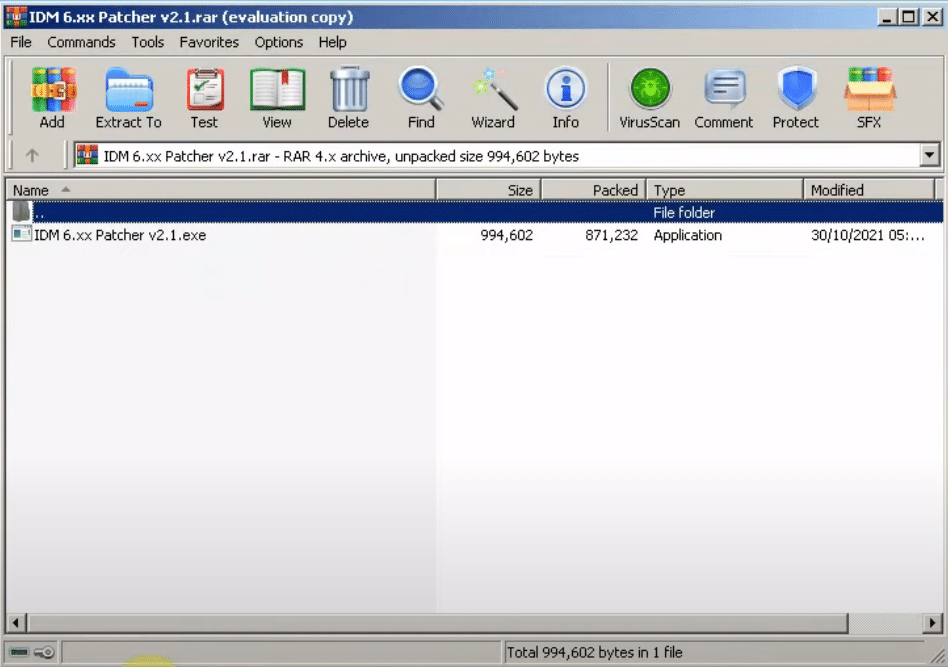Image resolution: width=948 pixels, height=667 pixels.
Task: Sort files by Modified column
Action: tap(868, 190)
